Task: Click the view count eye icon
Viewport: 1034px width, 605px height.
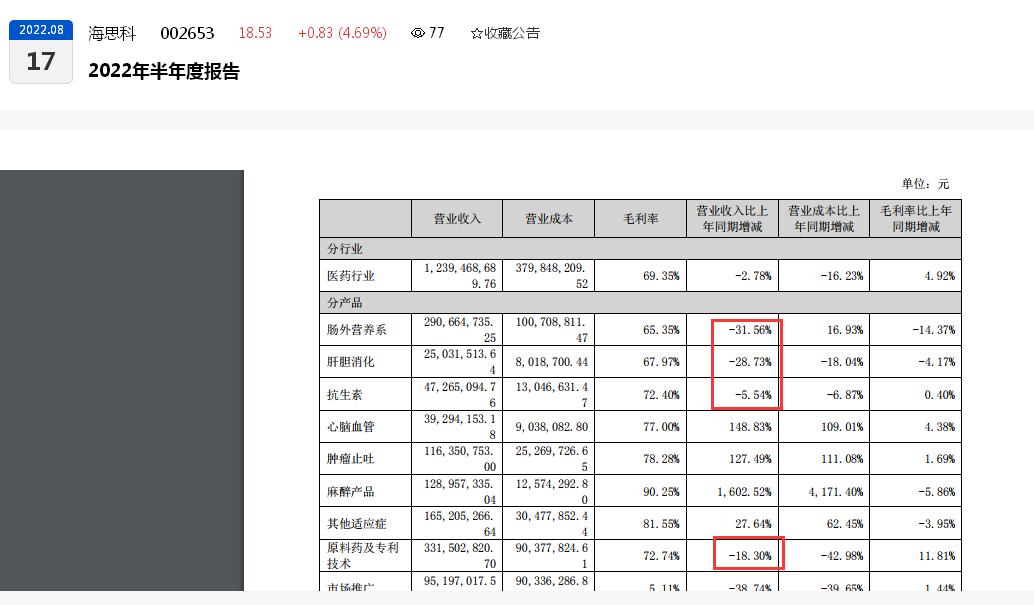Action: point(418,32)
